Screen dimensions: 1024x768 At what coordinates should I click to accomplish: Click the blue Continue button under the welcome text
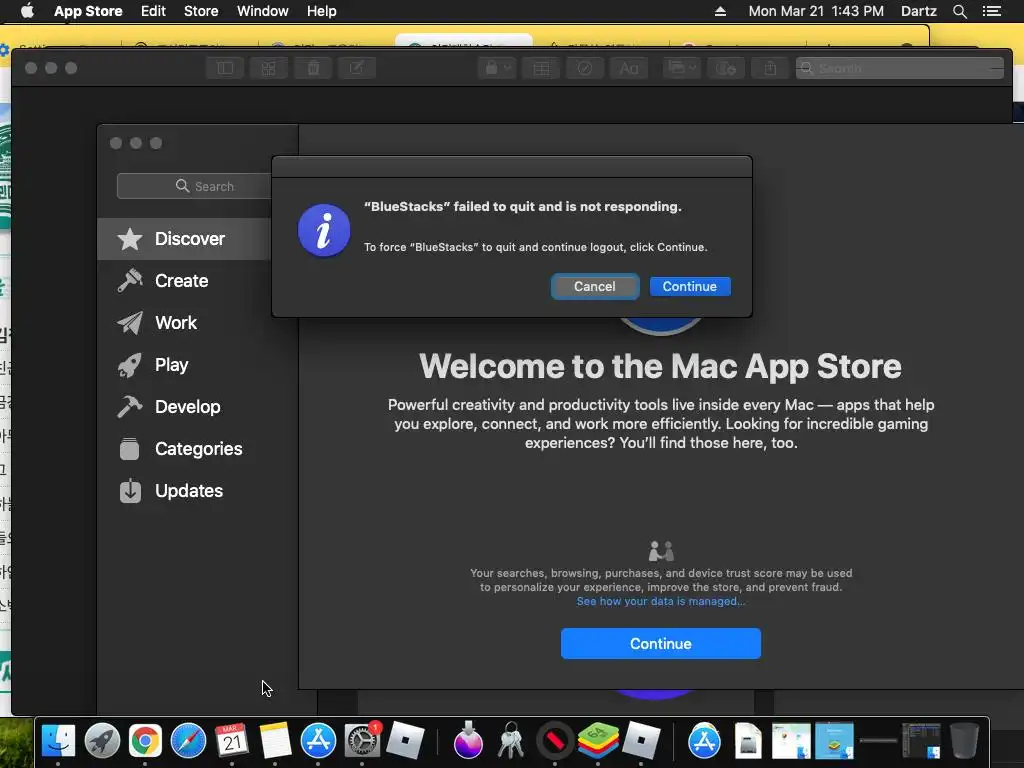pyautogui.click(x=660, y=644)
